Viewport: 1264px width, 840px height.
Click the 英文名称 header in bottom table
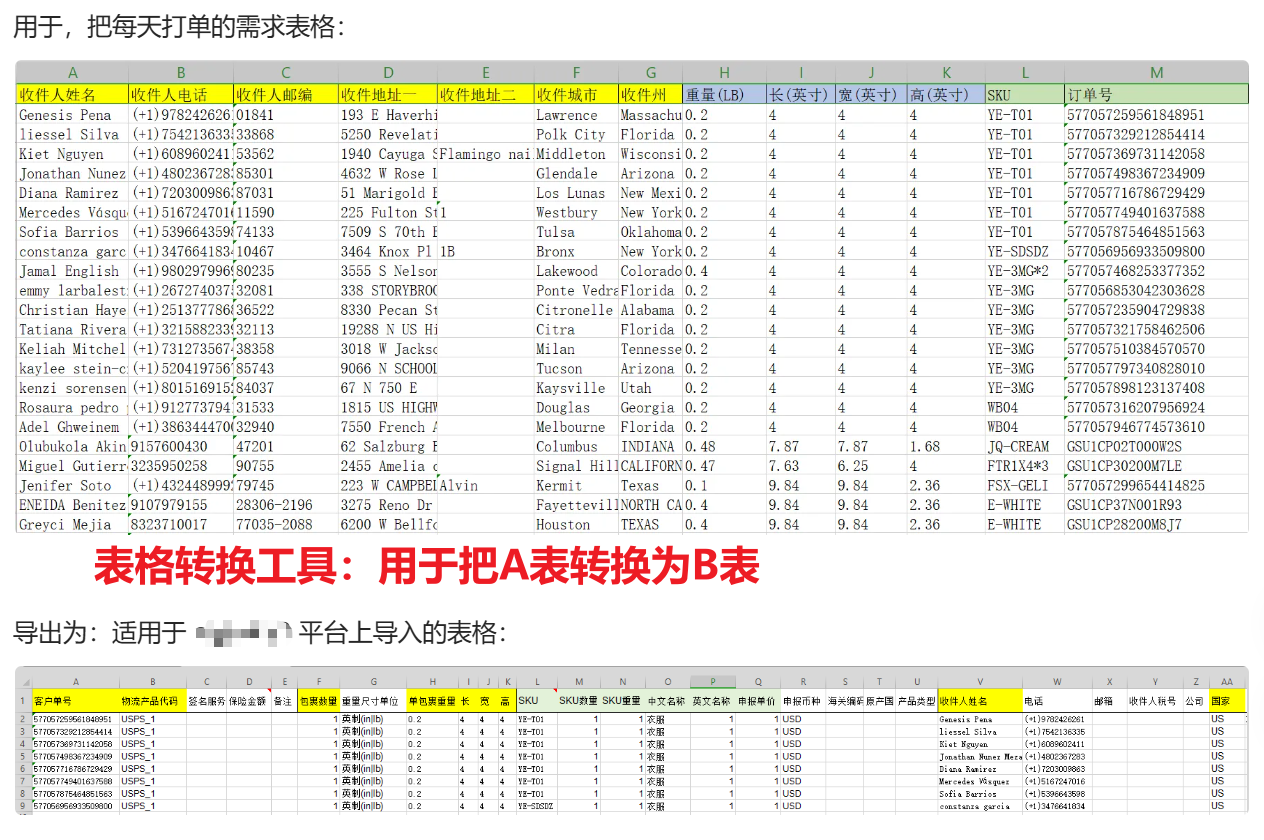pos(714,701)
